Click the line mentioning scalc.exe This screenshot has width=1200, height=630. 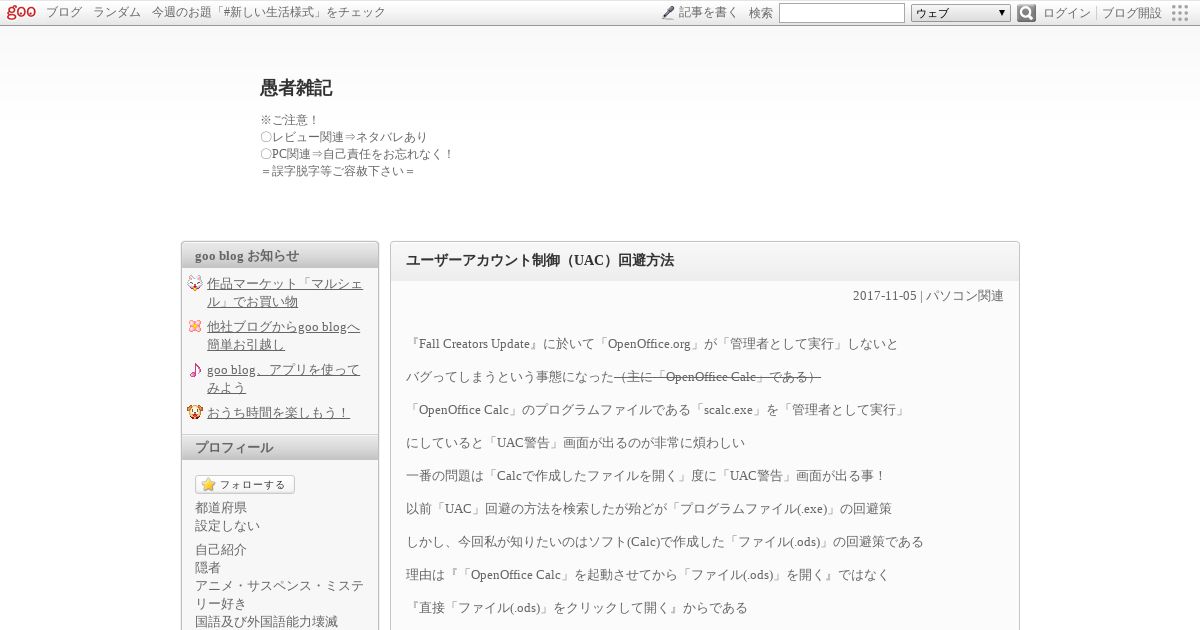point(656,410)
